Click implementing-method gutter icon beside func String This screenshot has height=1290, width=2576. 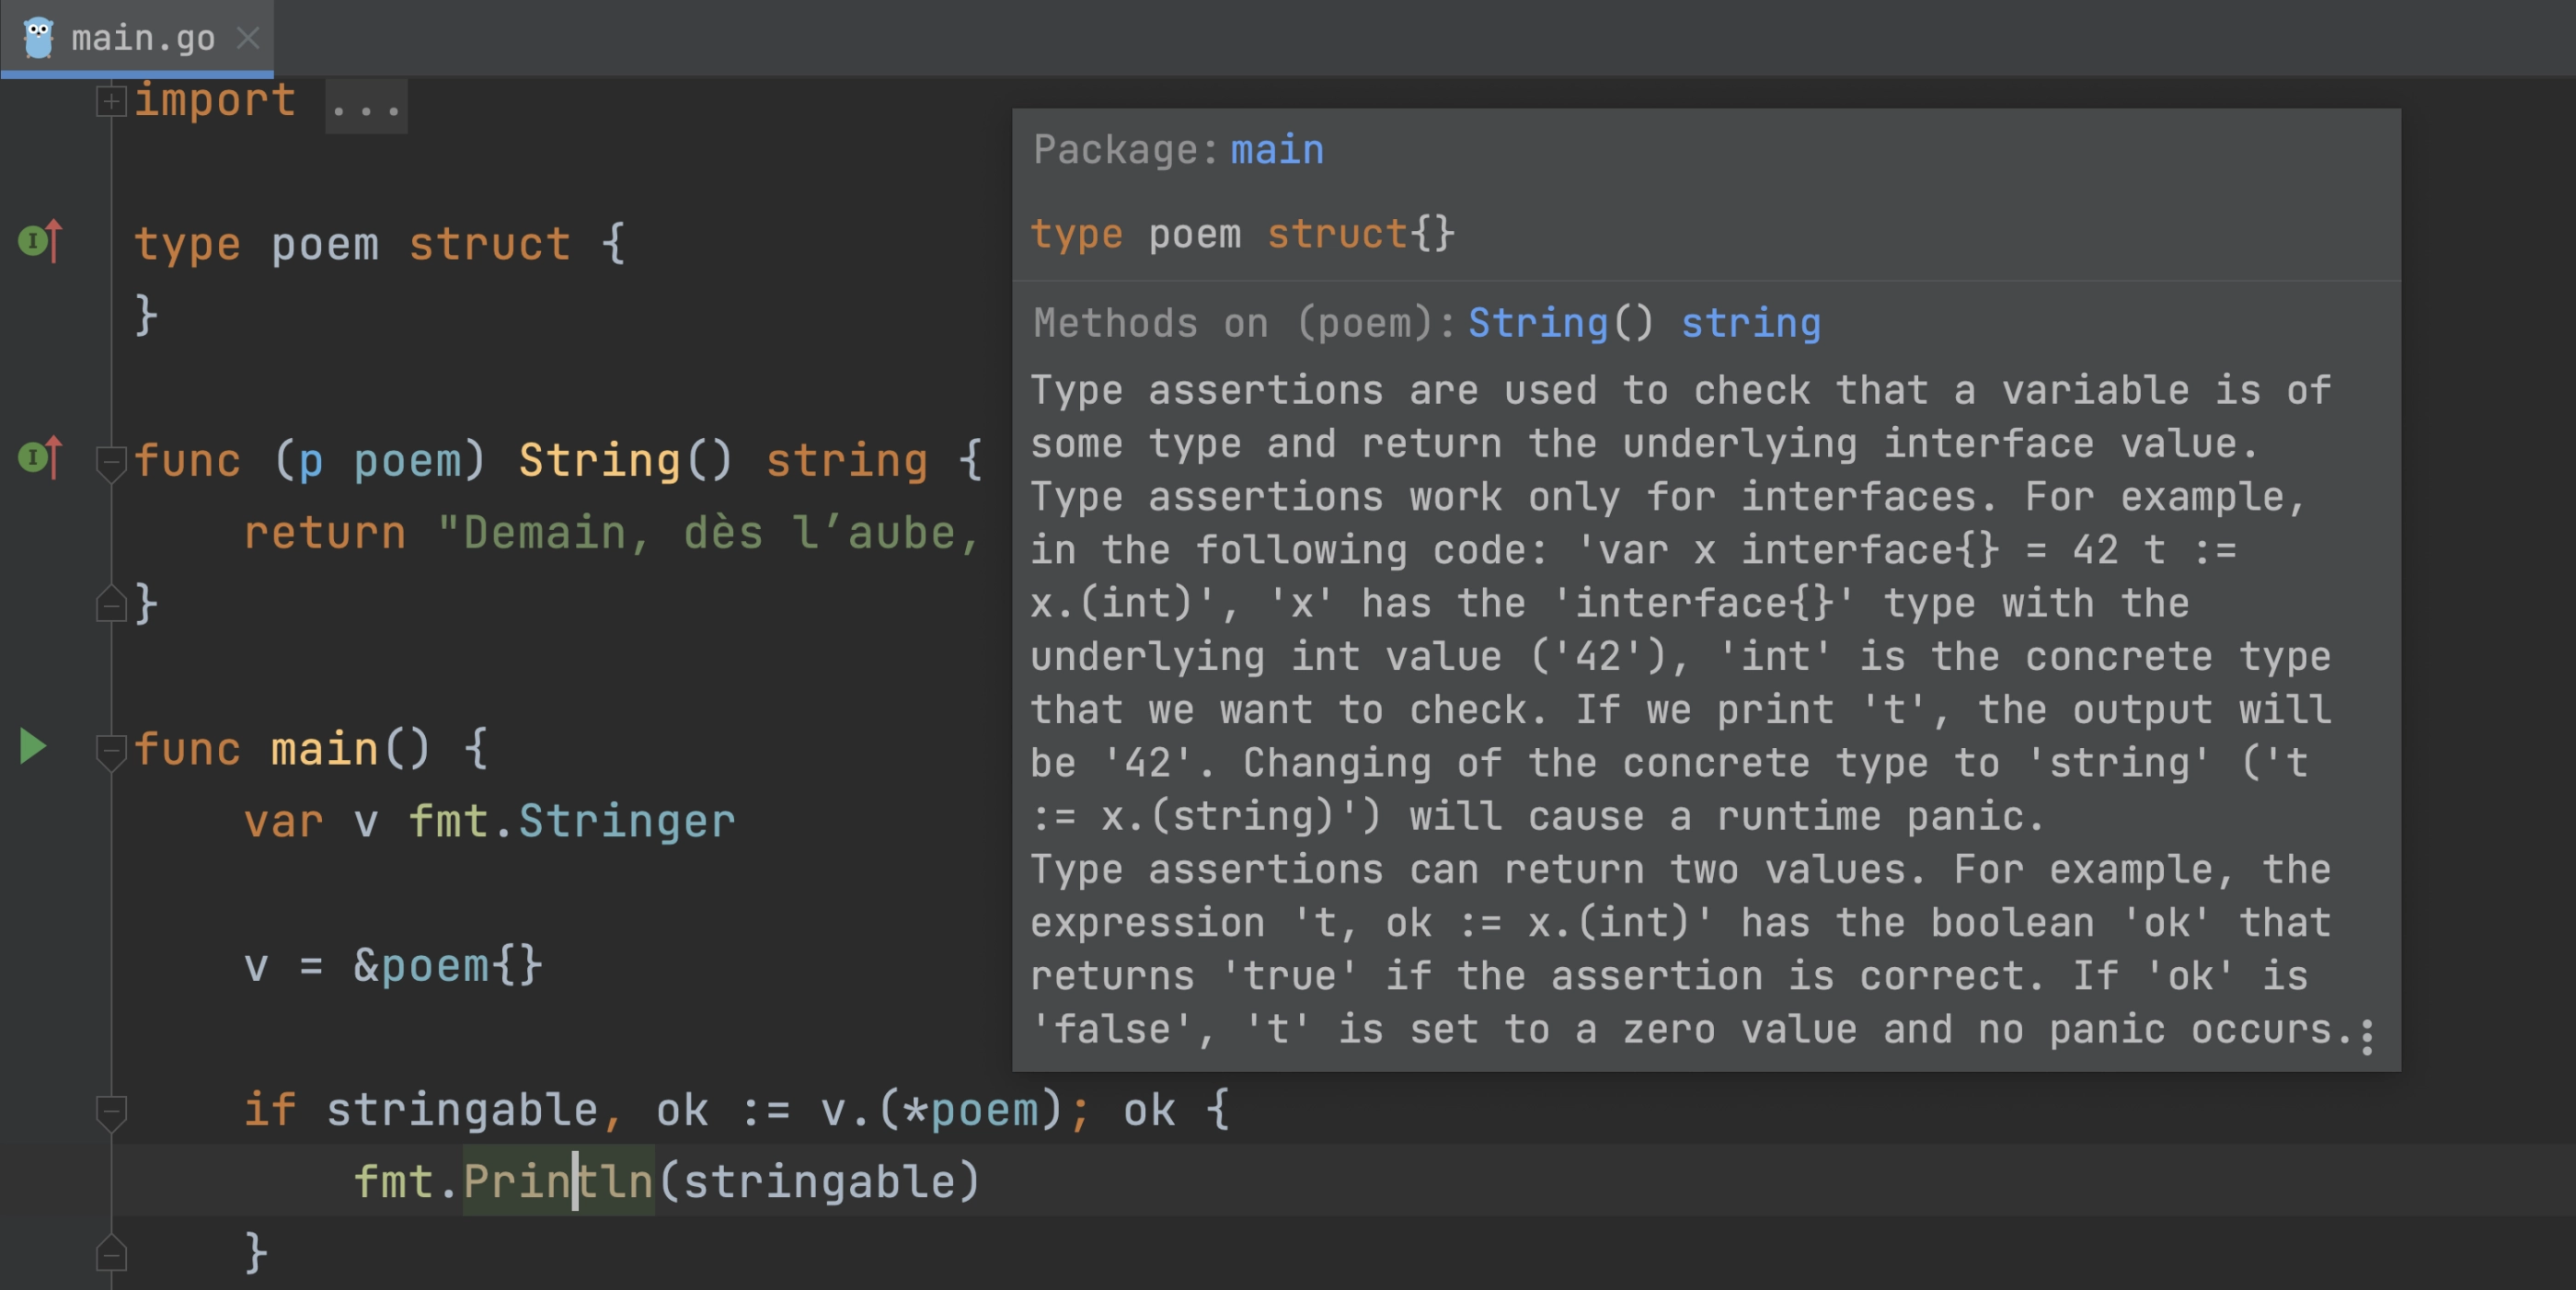coord(41,458)
